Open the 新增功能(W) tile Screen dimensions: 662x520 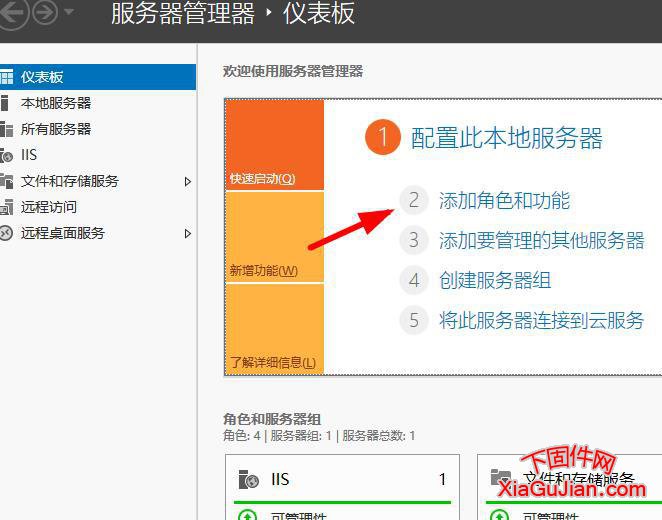pos(274,237)
